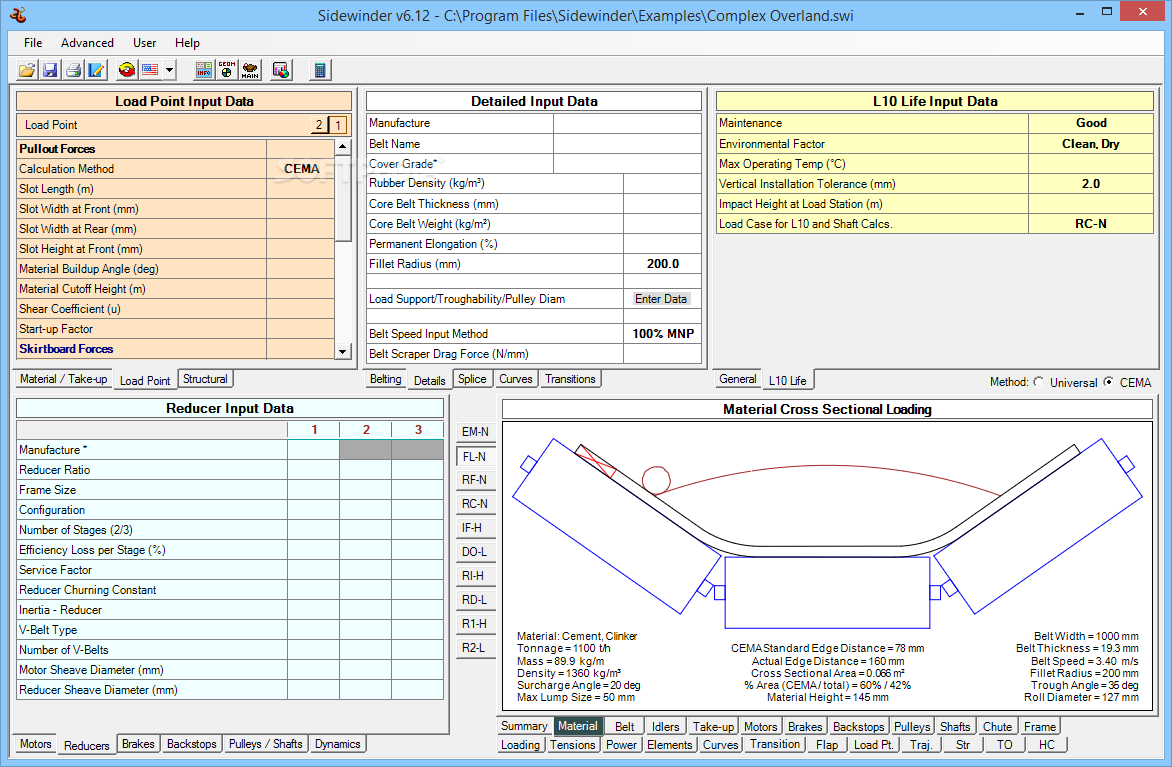Select the RF-N load case button

click(x=475, y=479)
